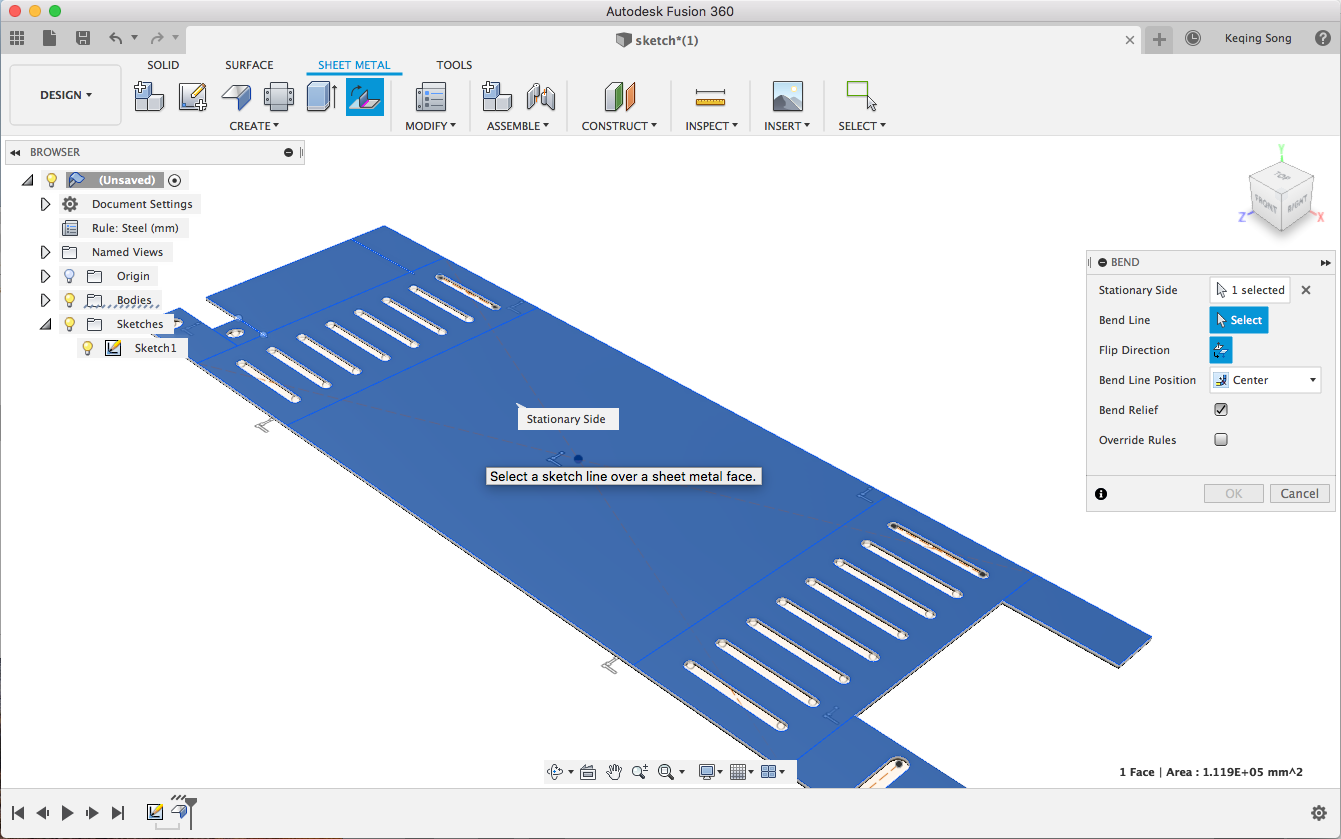Enable the Override Rules checkbox
Viewport: 1341px width, 839px height.
pyautogui.click(x=1221, y=440)
